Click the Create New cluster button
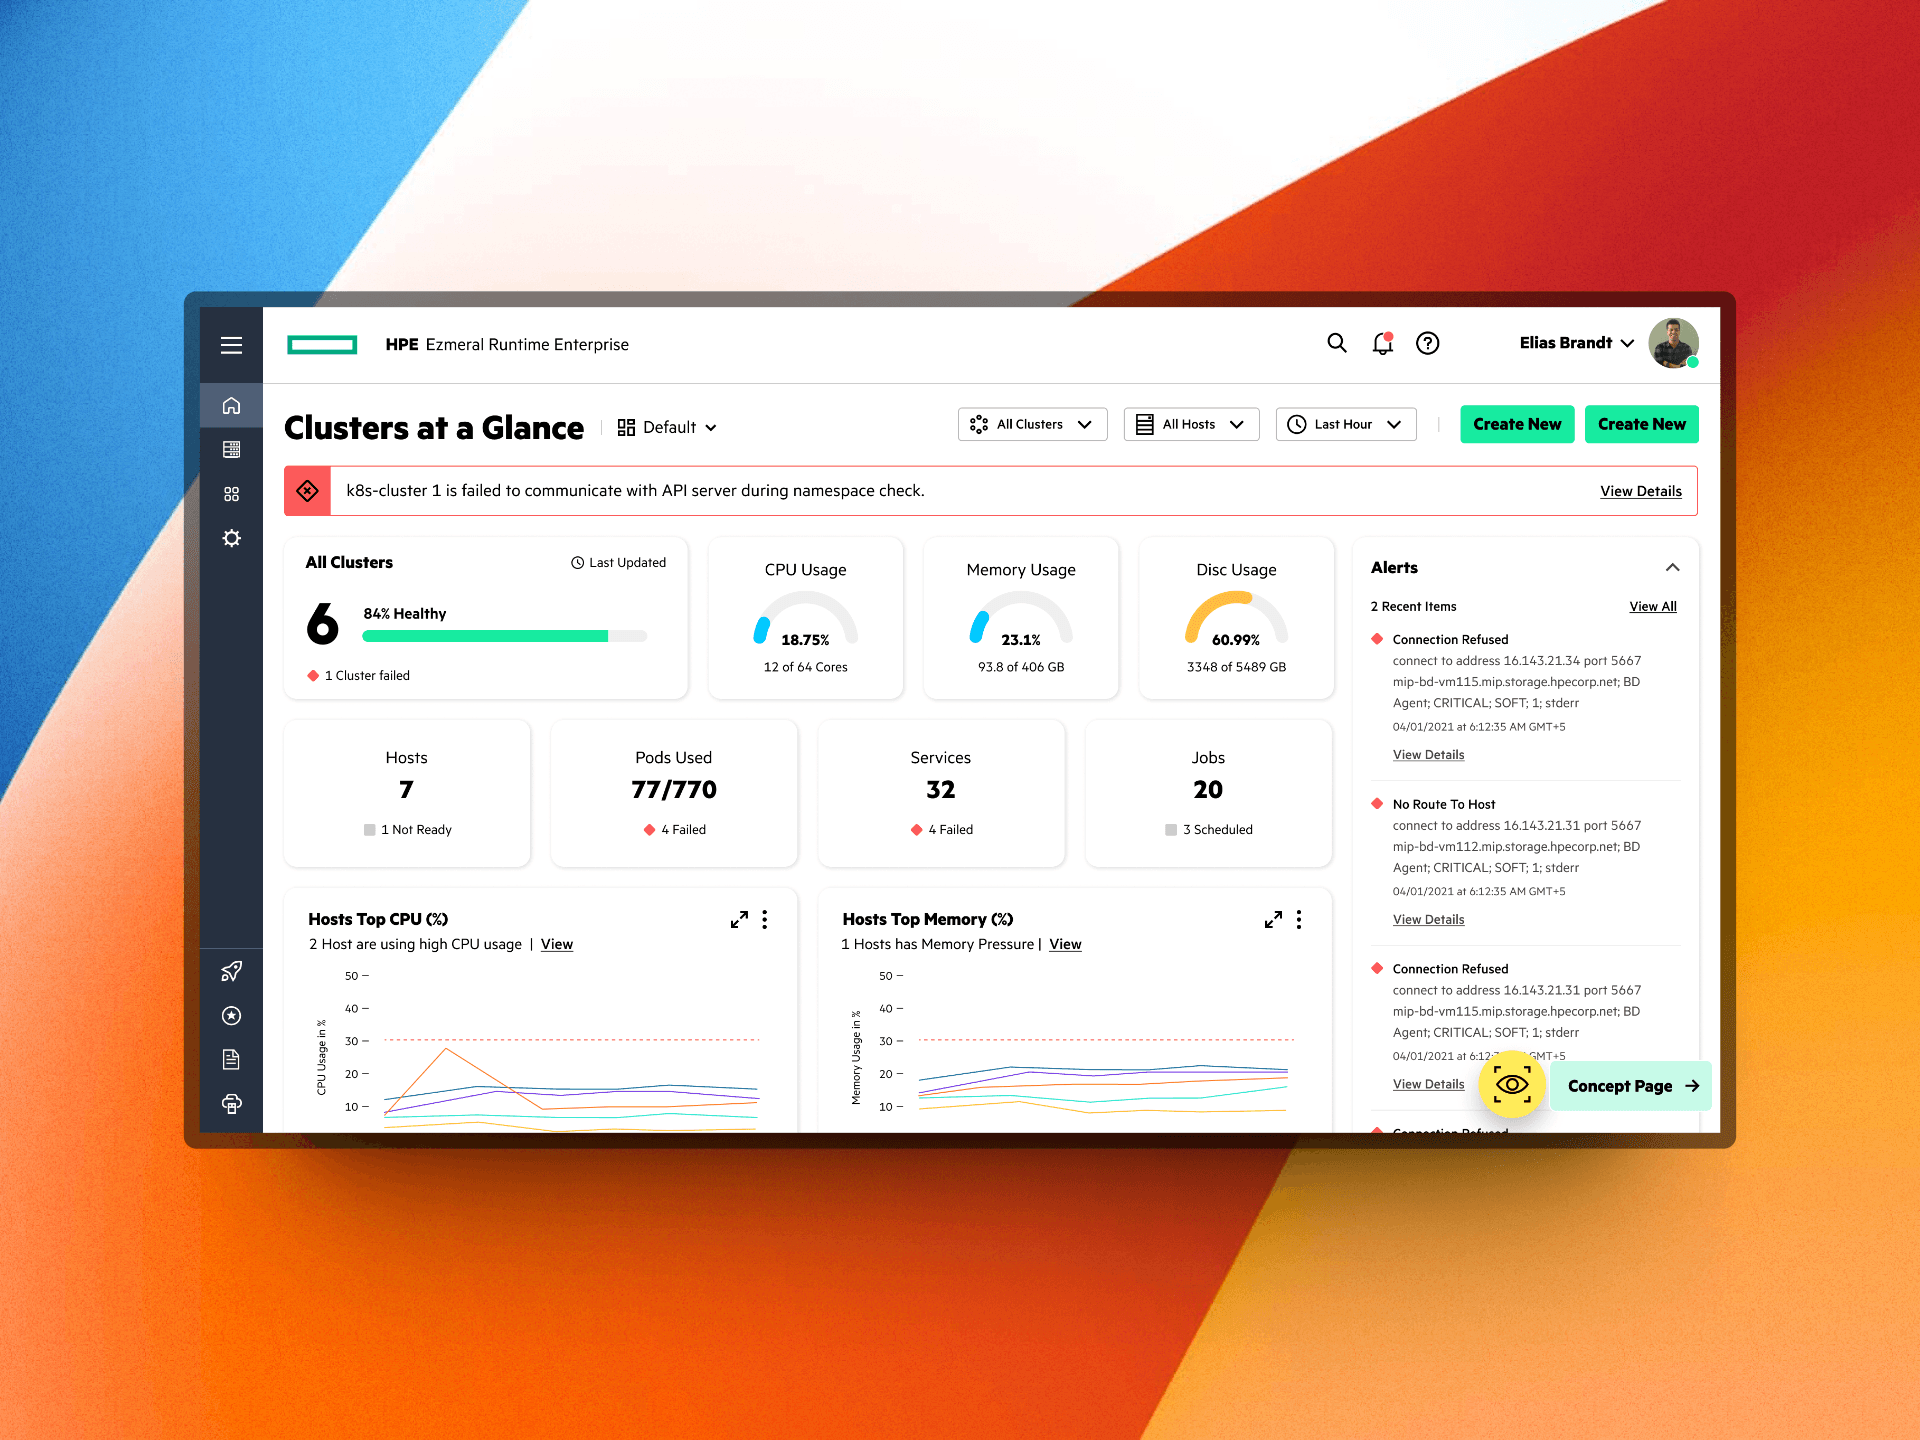Image resolution: width=1920 pixels, height=1440 pixels. 1515,425
